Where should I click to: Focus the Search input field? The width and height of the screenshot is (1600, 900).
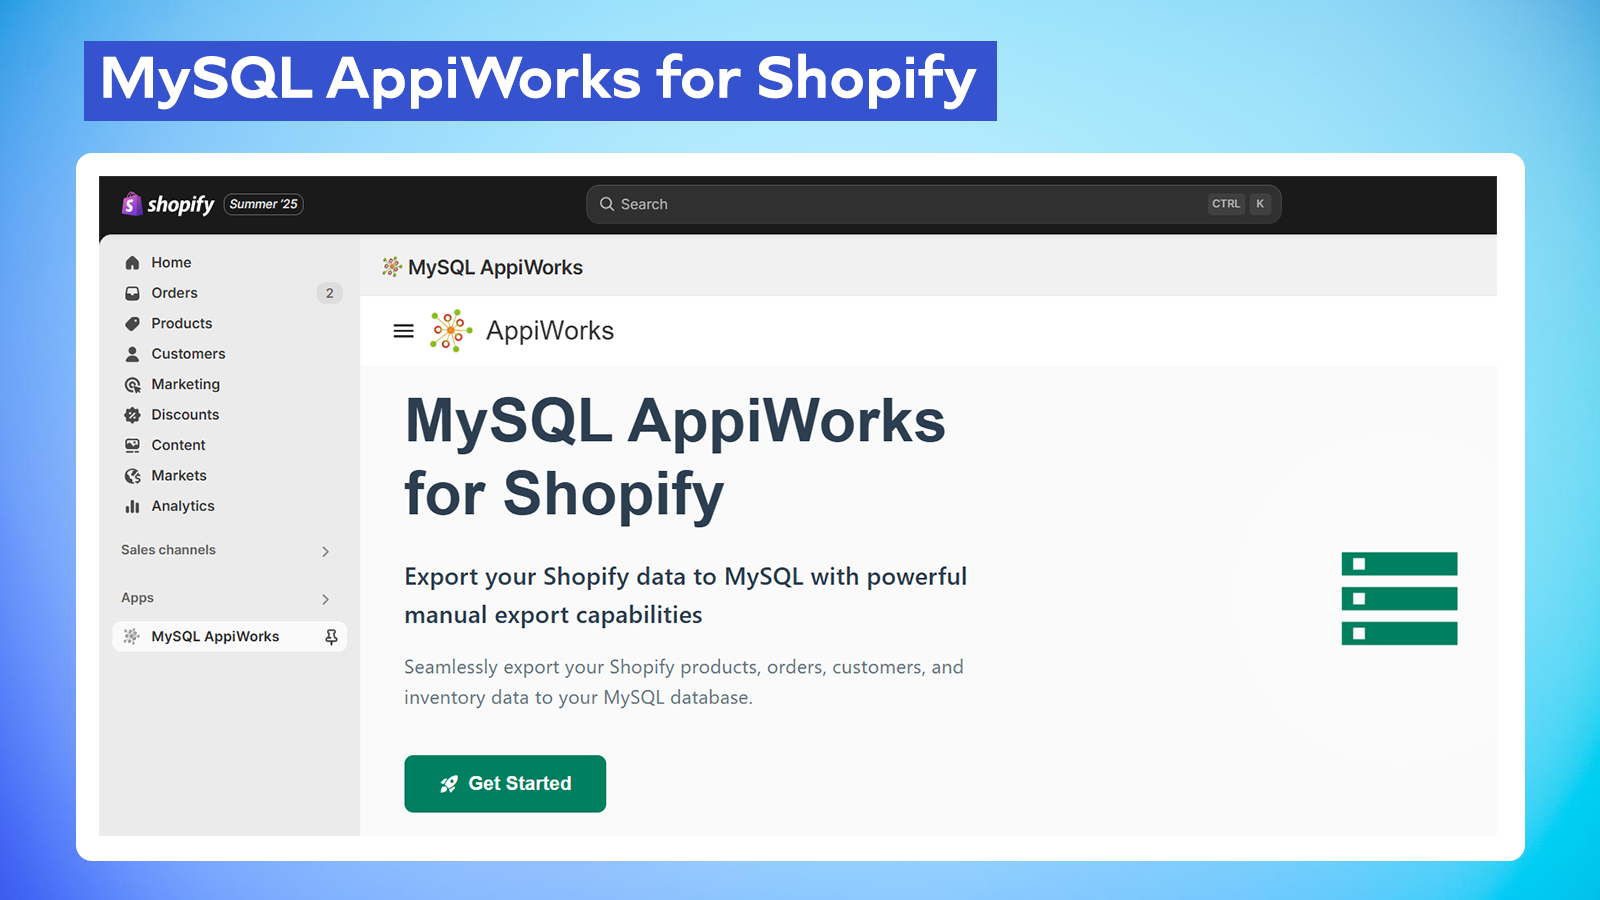click(x=933, y=204)
